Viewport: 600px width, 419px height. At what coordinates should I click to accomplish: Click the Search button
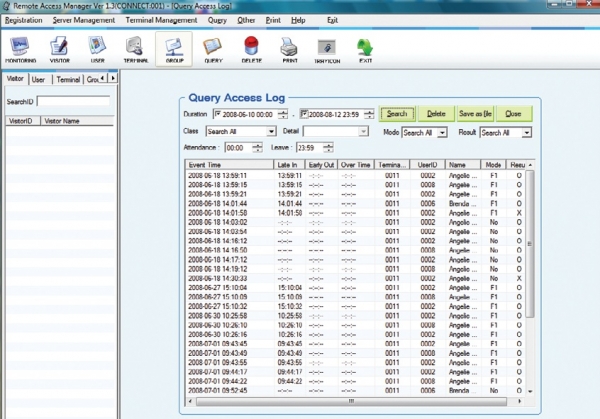[x=397, y=114]
